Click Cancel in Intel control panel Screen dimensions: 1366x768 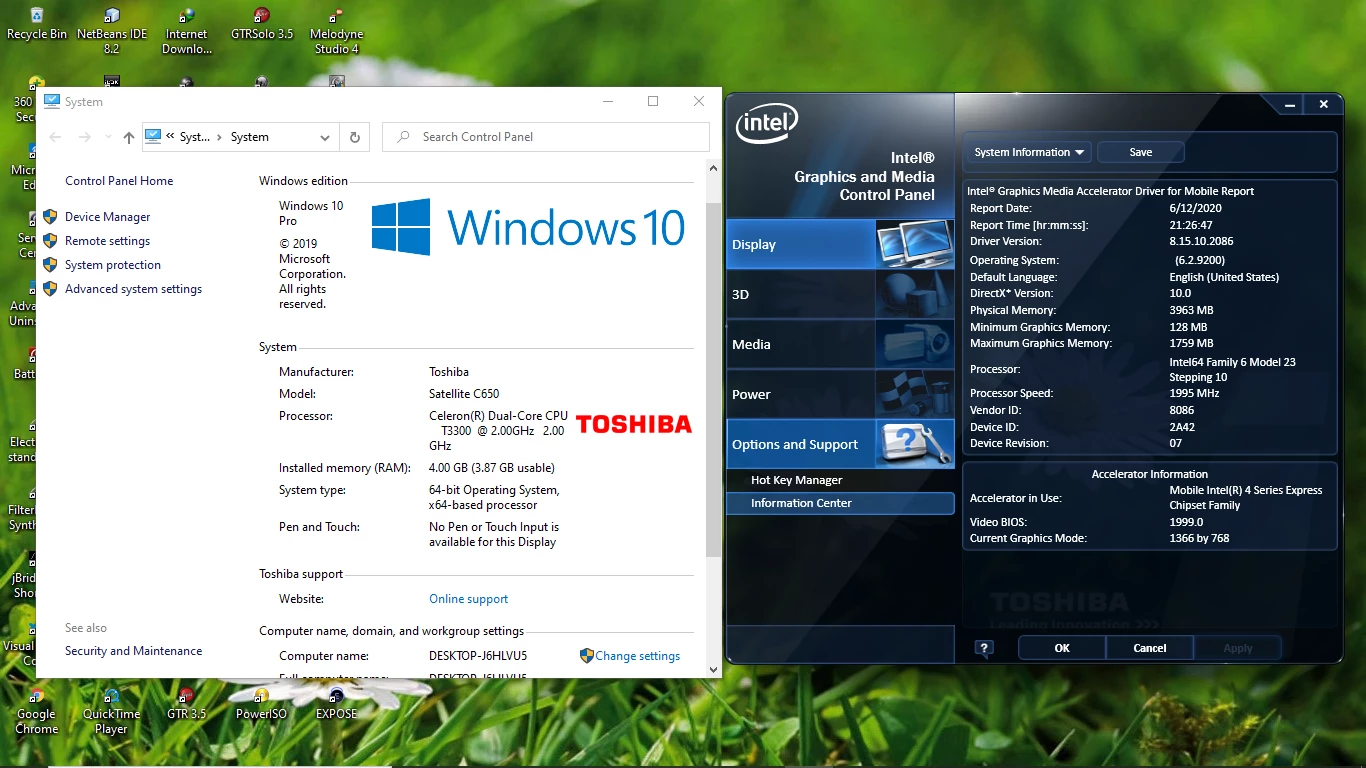(x=1150, y=648)
